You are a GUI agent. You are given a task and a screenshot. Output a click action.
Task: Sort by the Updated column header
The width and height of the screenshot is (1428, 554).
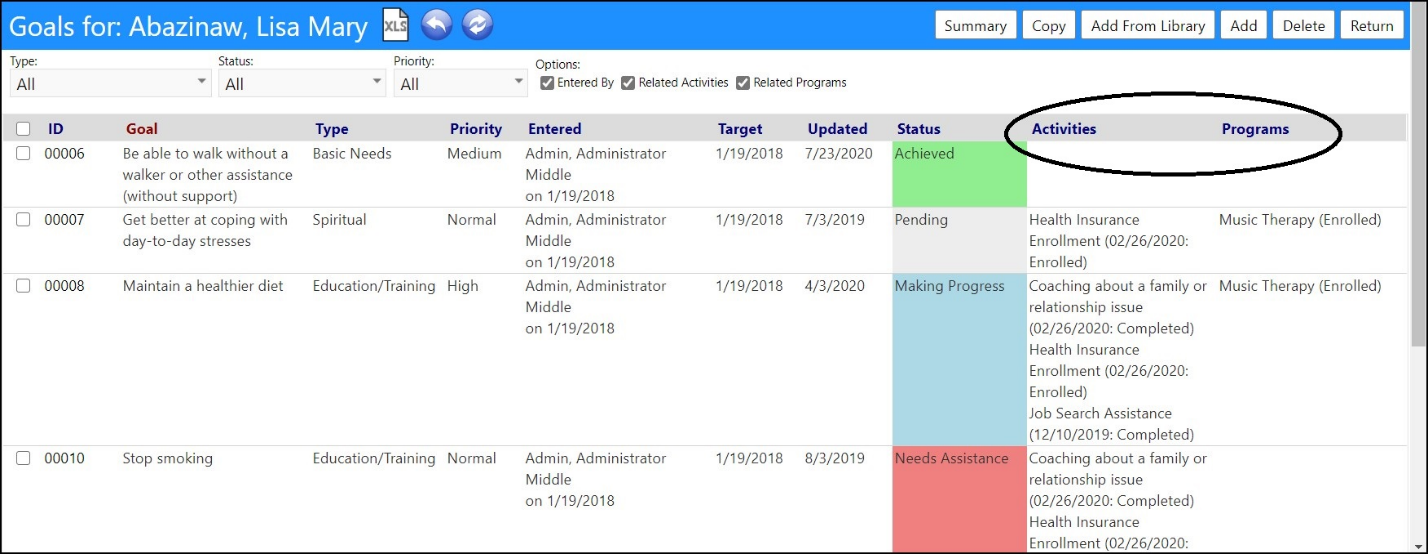coord(837,129)
